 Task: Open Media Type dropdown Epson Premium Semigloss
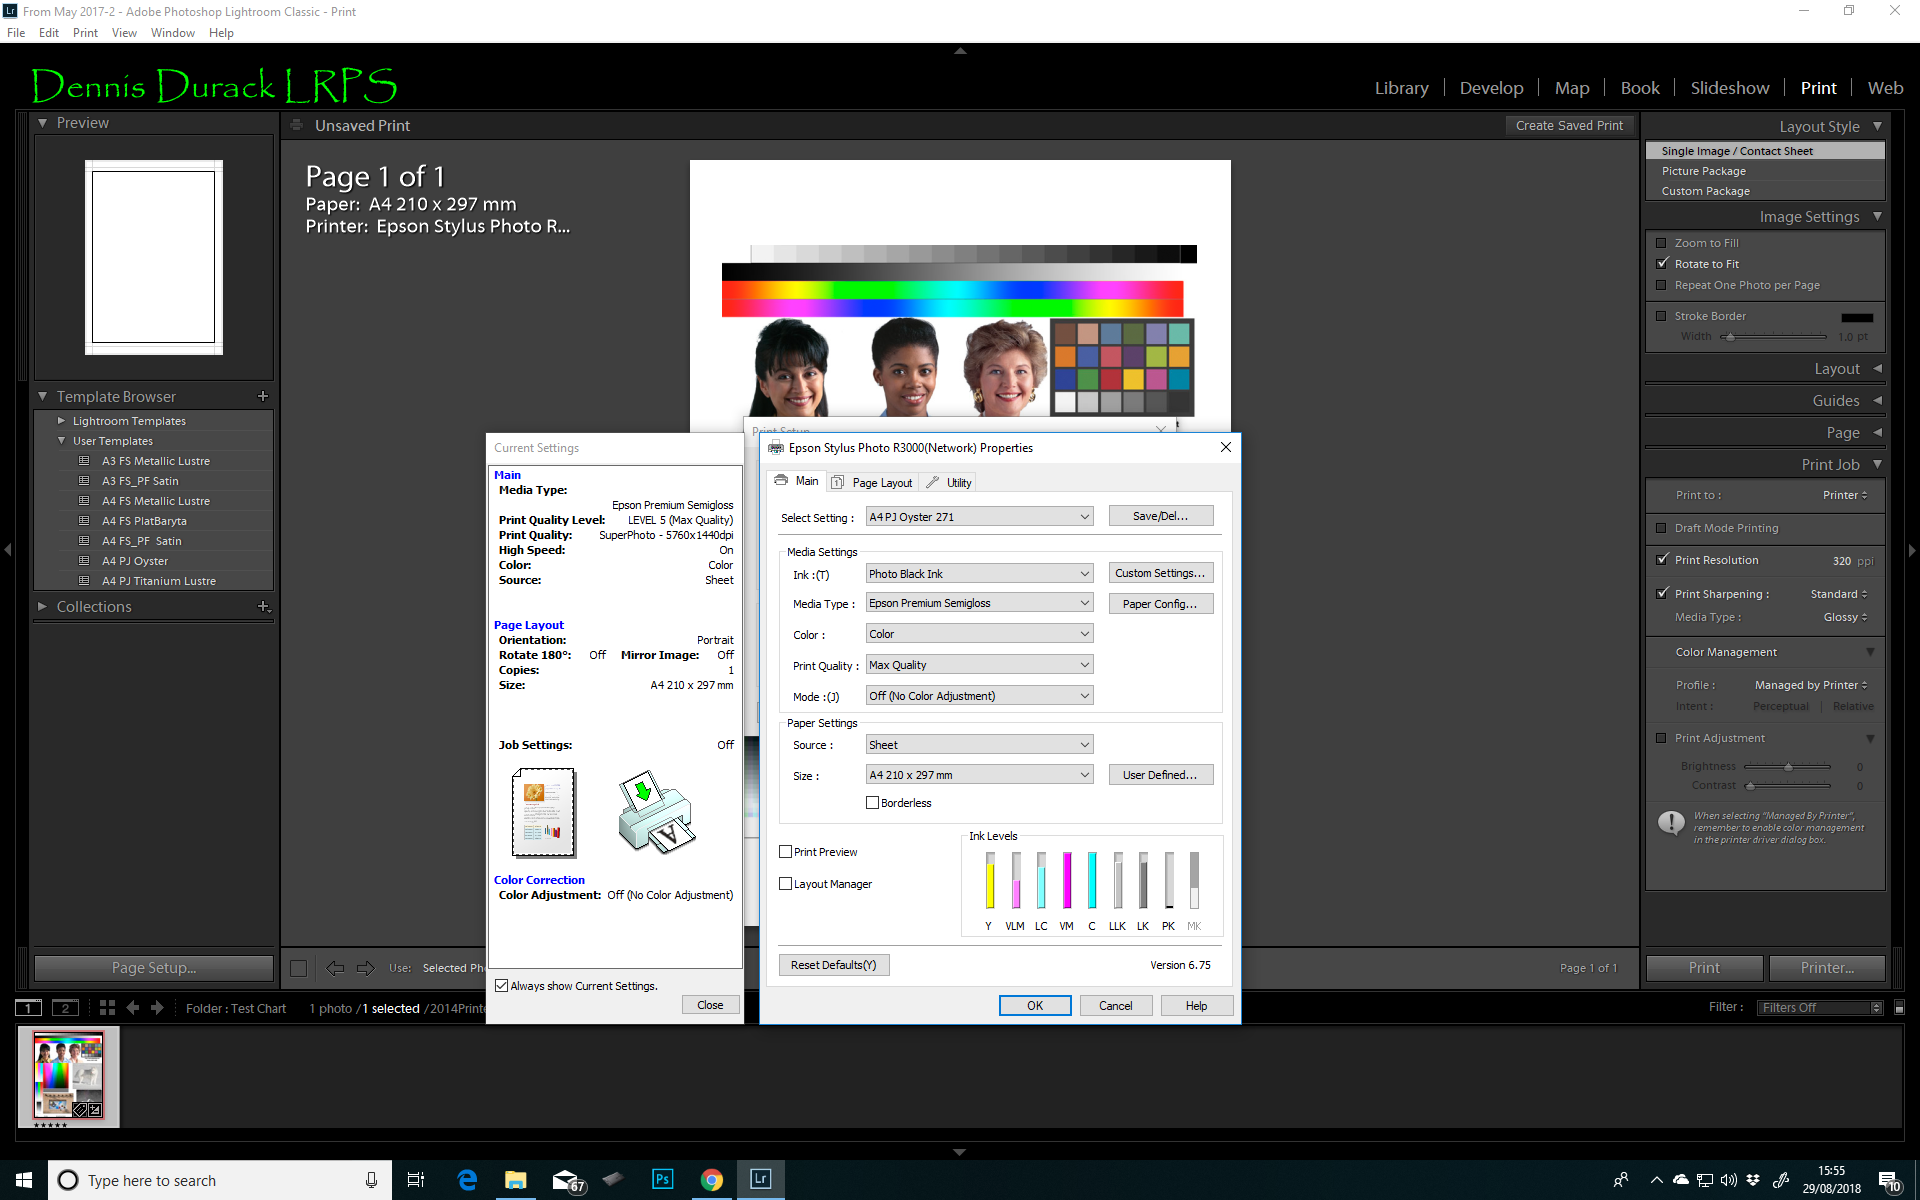tap(979, 603)
